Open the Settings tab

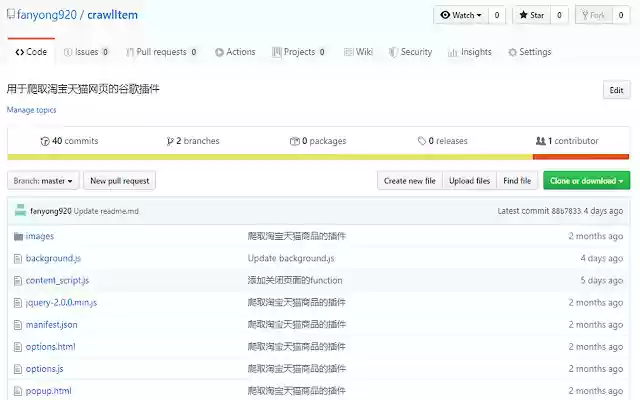coord(529,52)
